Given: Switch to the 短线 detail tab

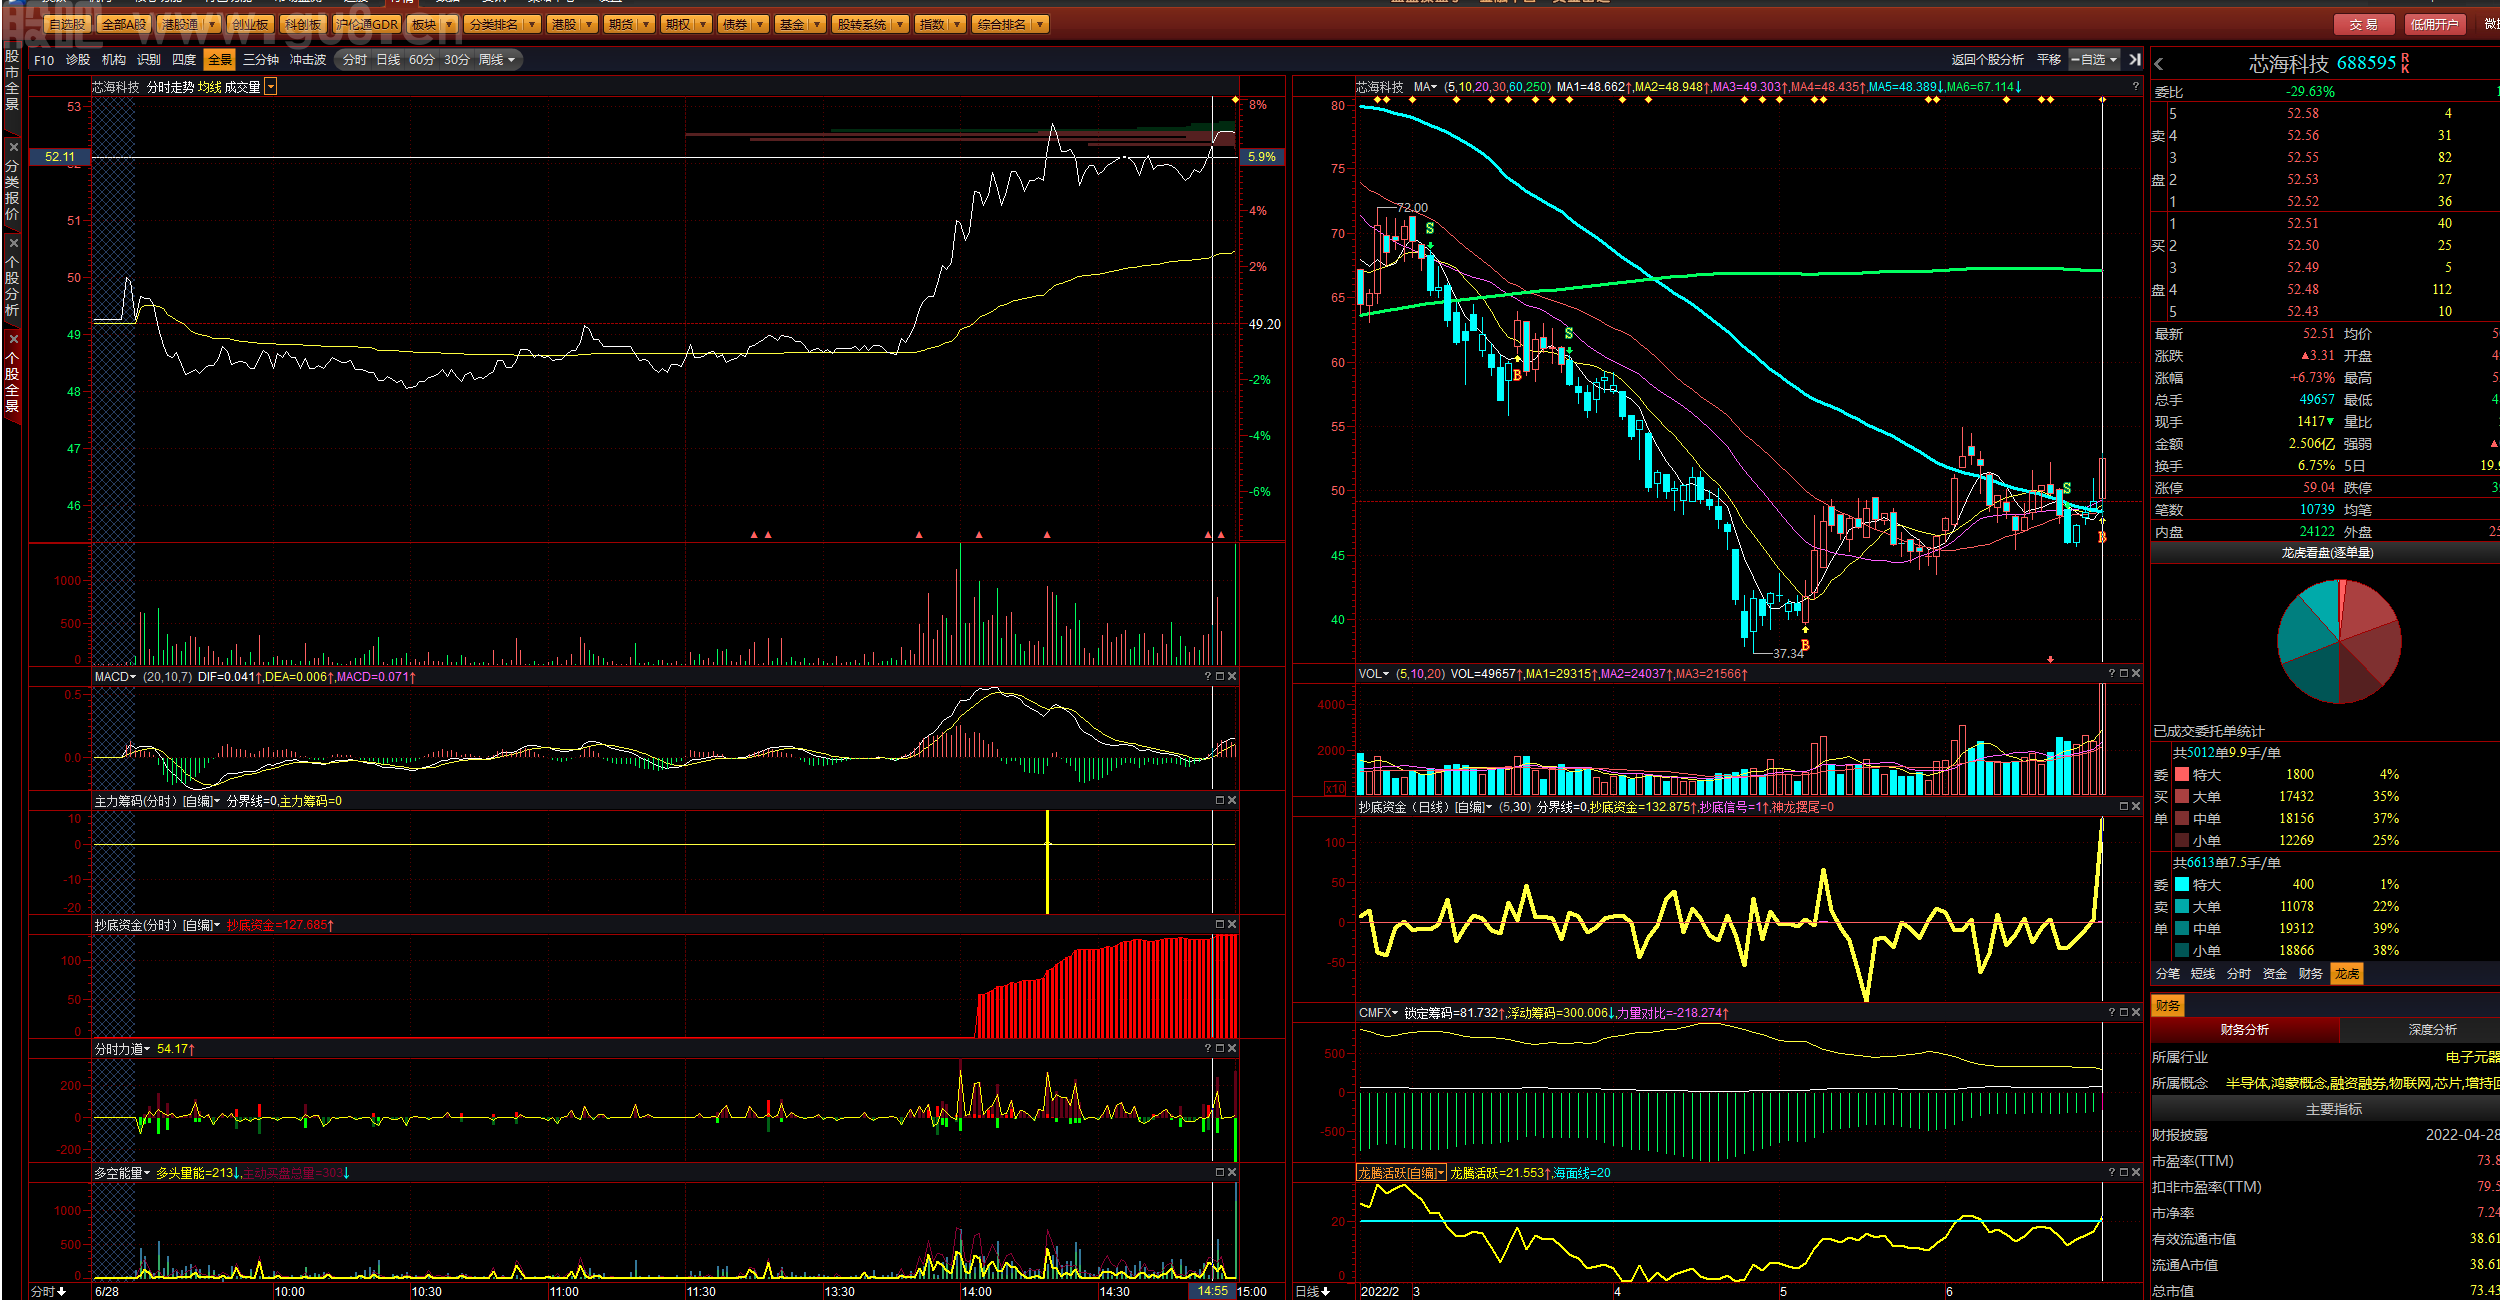Looking at the screenshot, I should point(2203,974).
